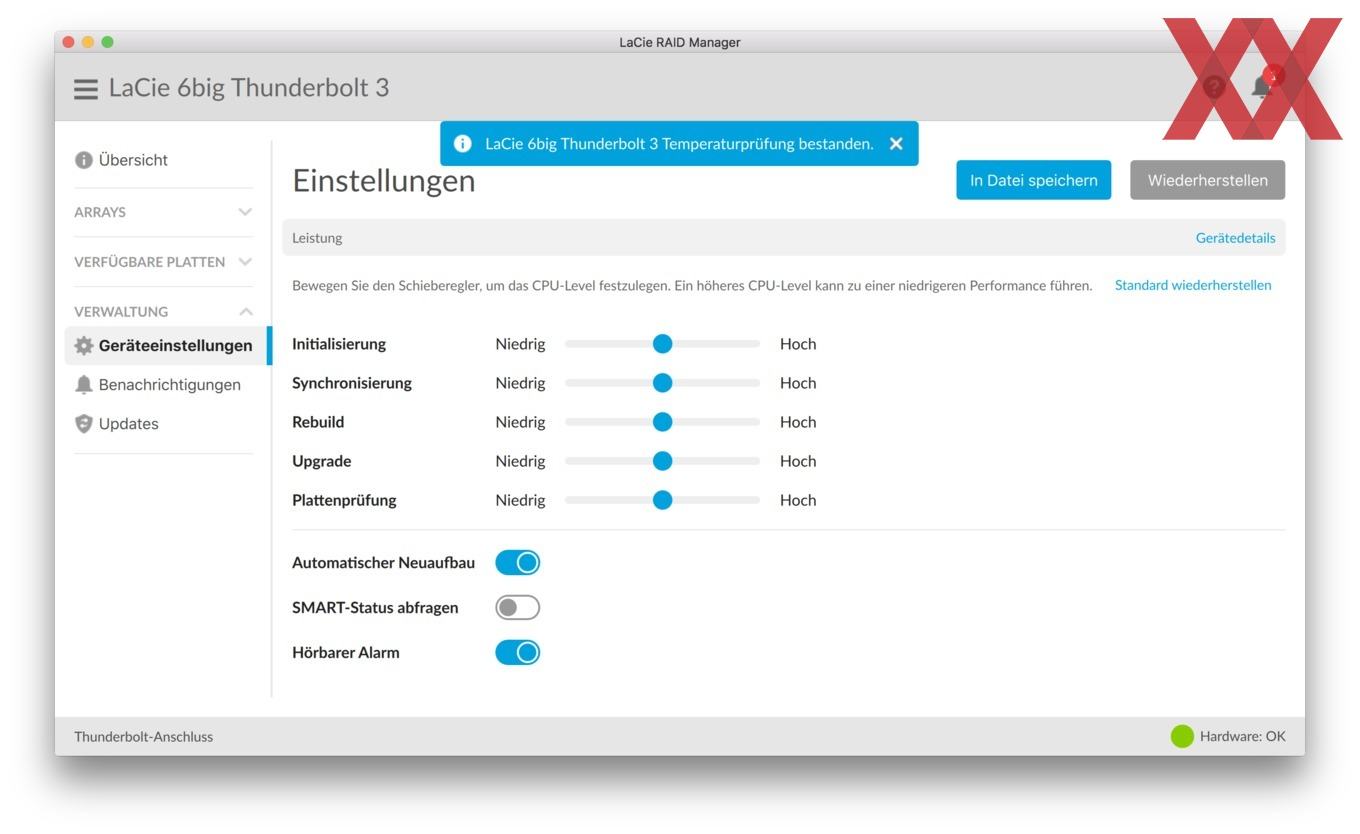Open Benachrichtigungen in the sidebar
This screenshot has height=834, width=1360.
[x=169, y=385]
